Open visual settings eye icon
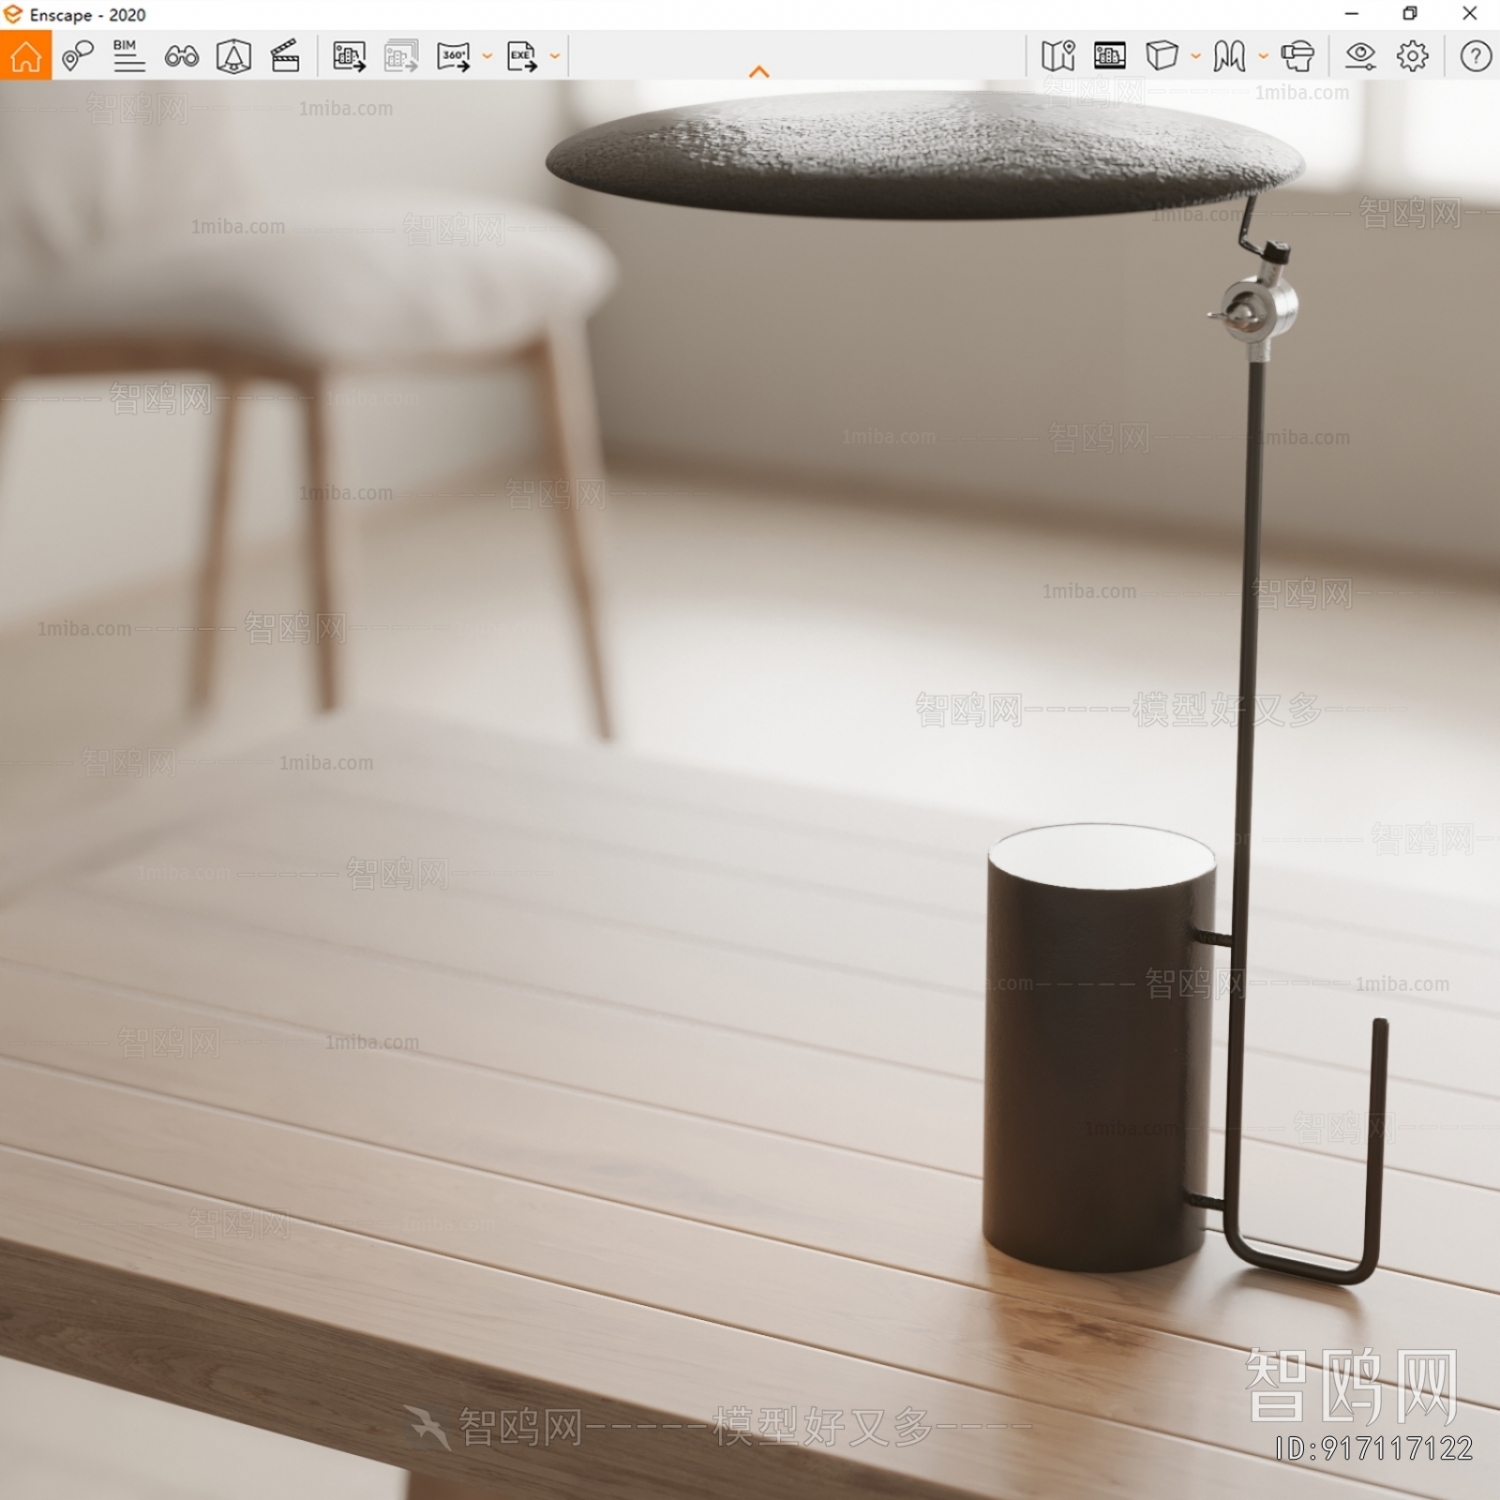The width and height of the screenshot is (1500, 1500). tap(1360, 56)
